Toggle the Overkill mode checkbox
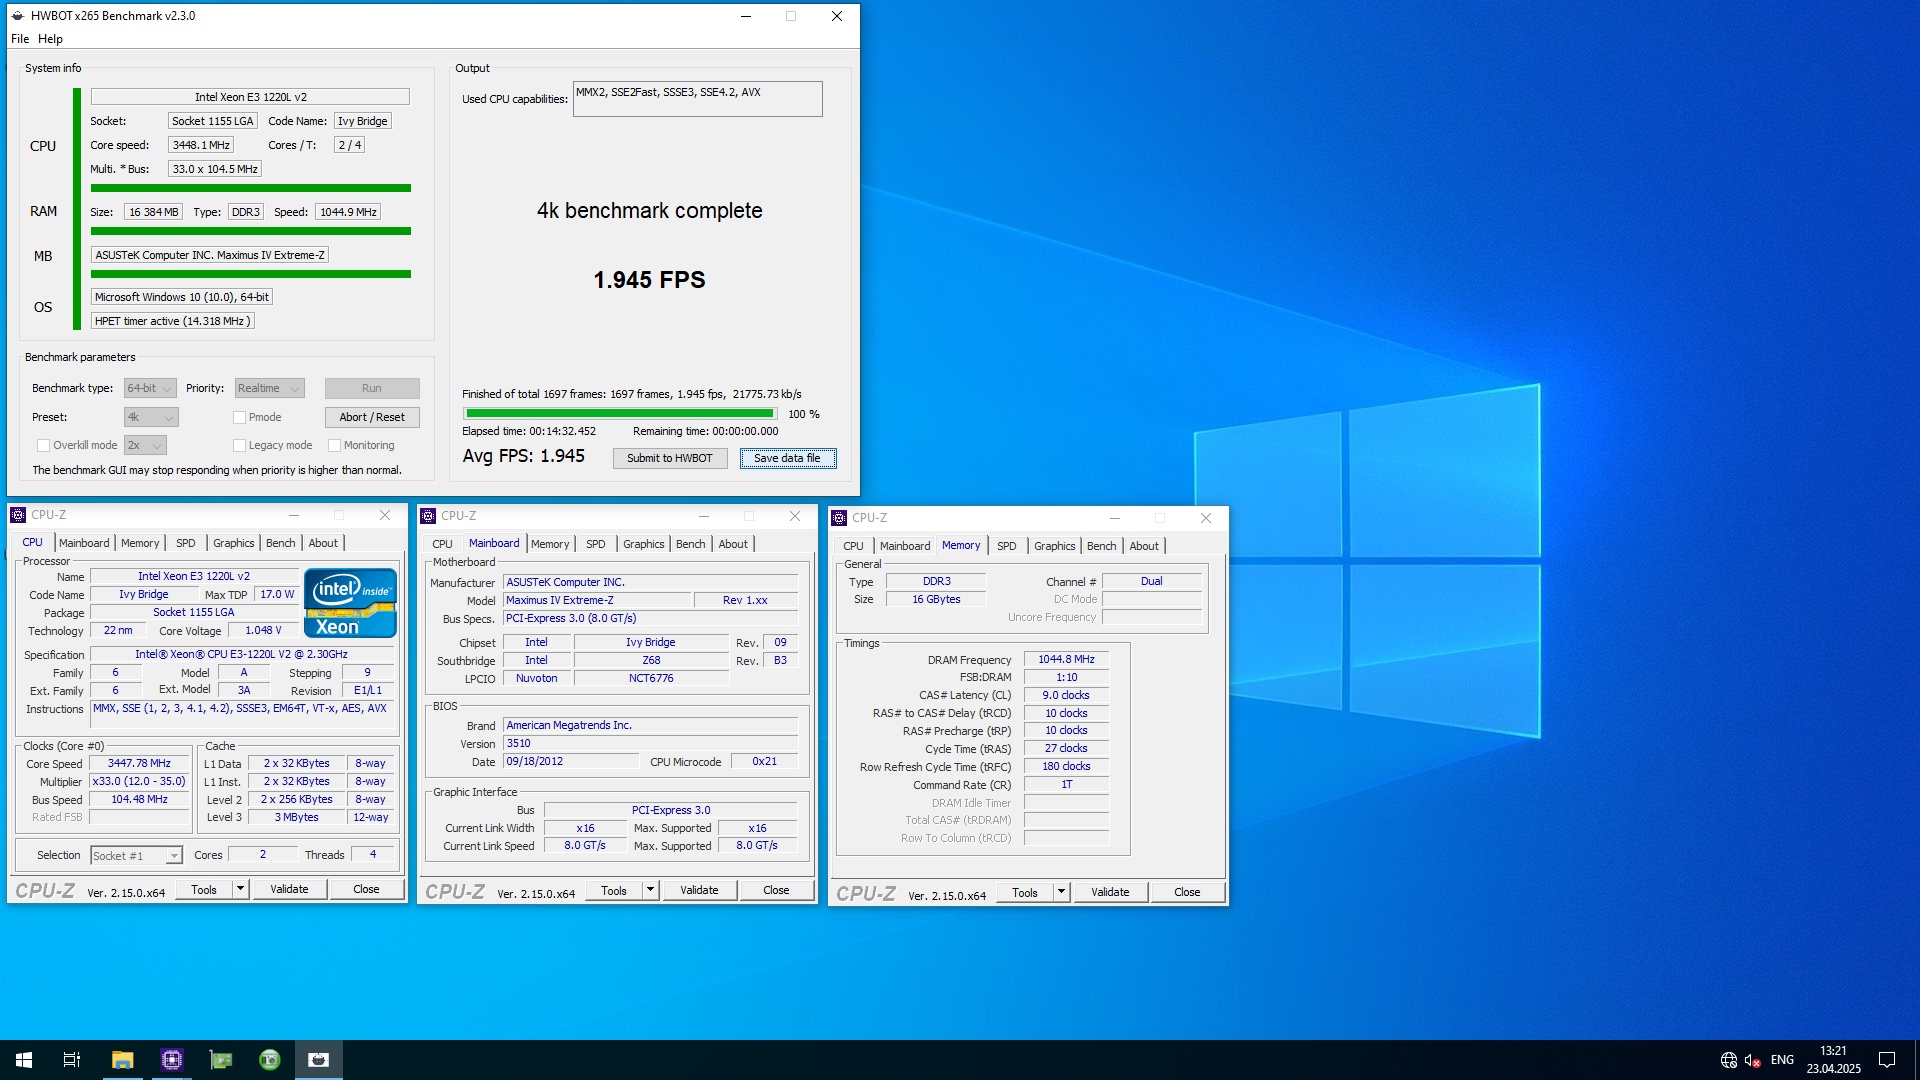The image size is (1920, 1080). (x=43, y=445)
